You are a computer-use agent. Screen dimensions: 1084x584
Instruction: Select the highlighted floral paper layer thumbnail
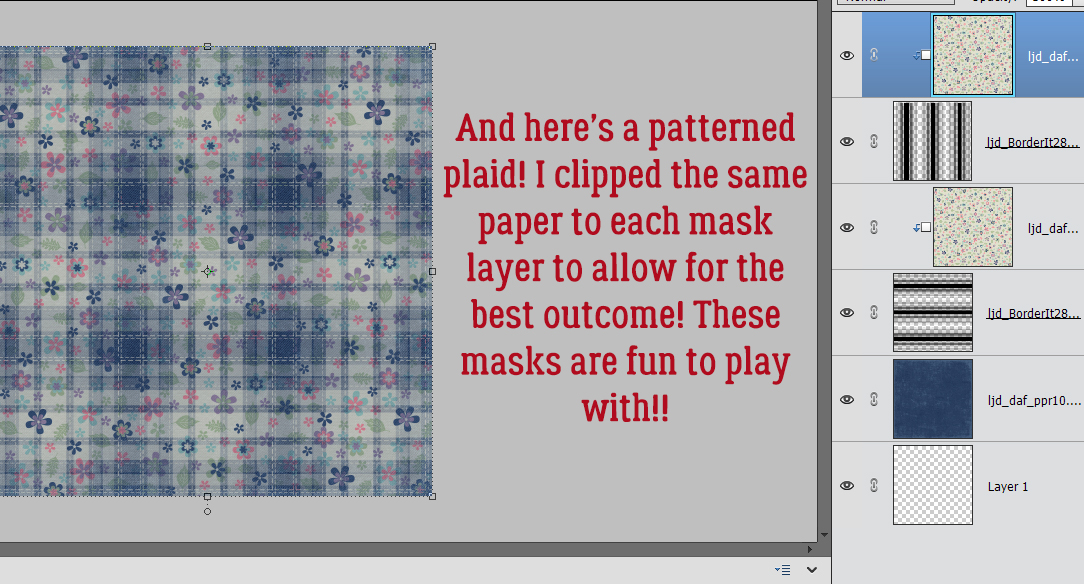coord(973,55)
